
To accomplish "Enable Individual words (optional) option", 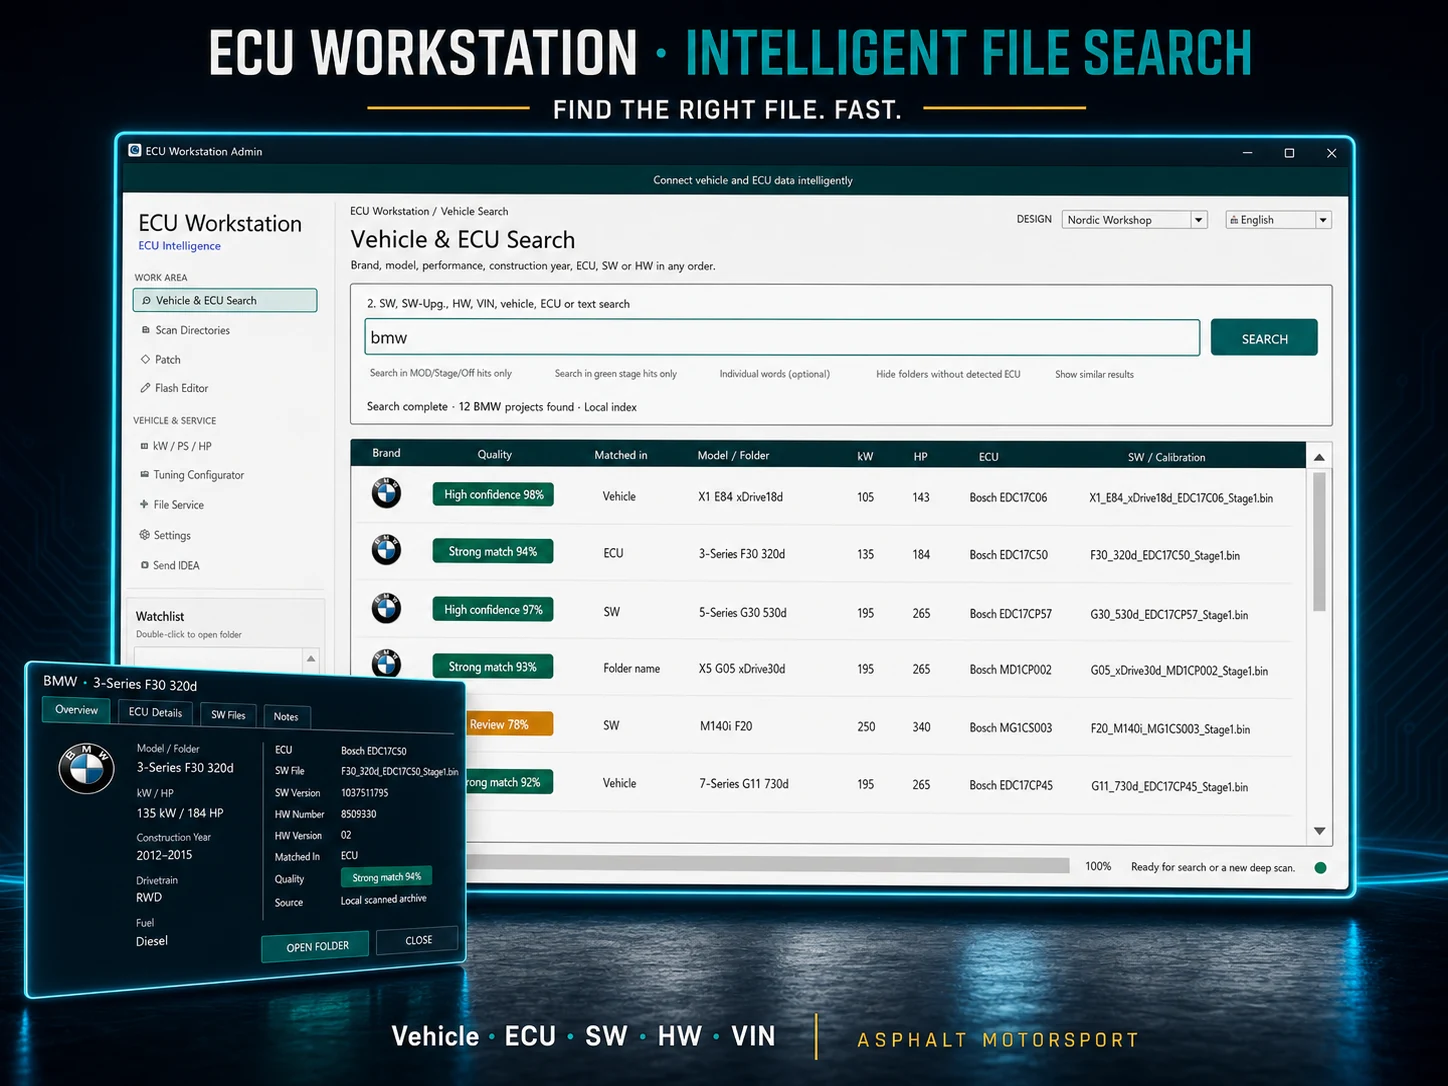I will pos(775,374).
